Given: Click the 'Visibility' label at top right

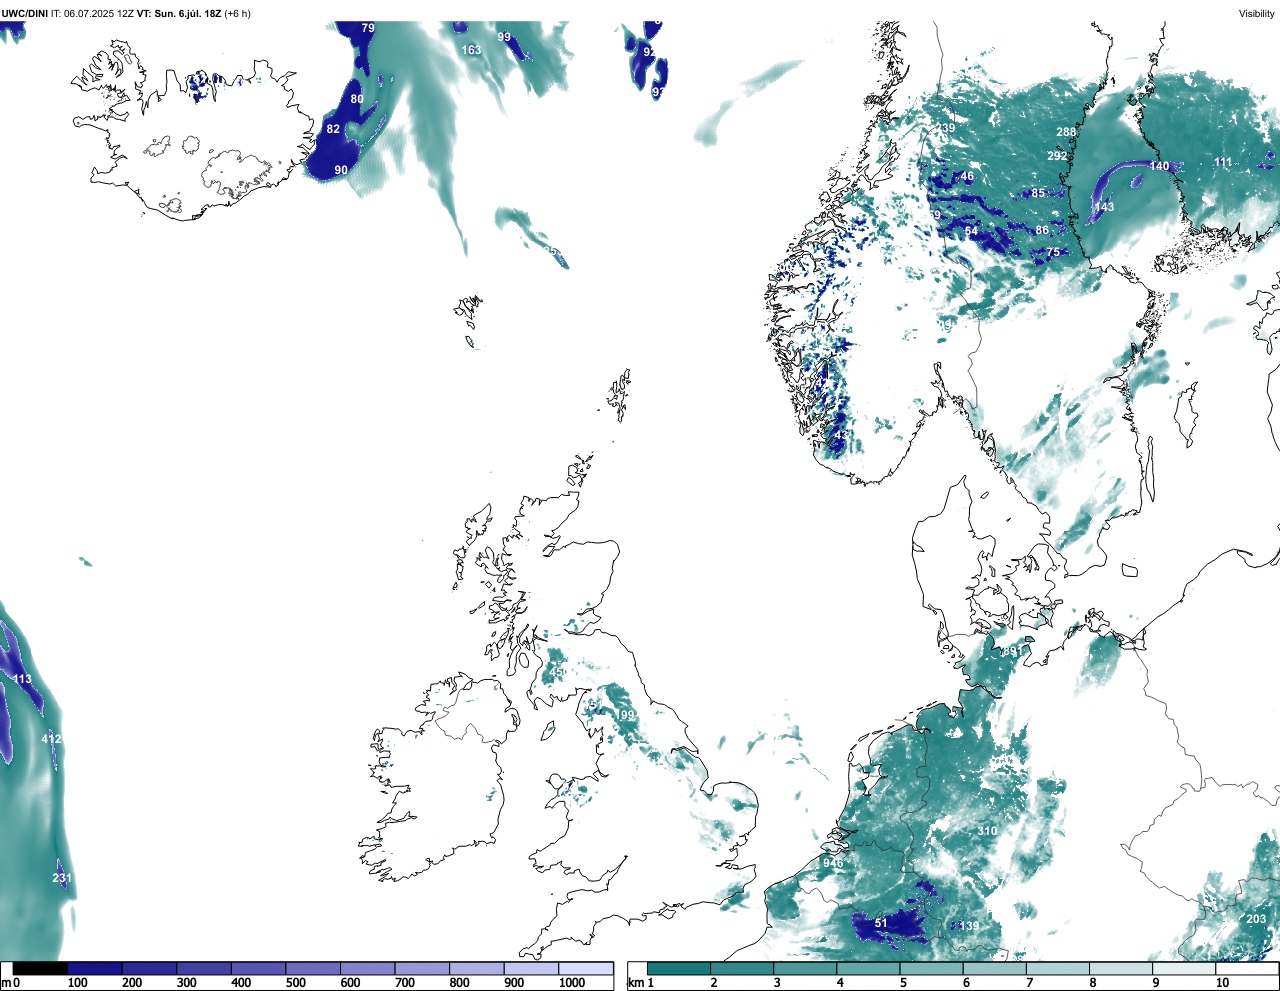Looking at the screenshot, I should pos(1256,14).
